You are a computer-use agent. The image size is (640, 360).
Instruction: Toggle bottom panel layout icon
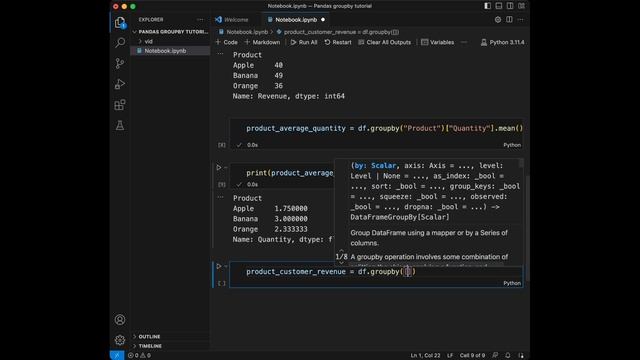pyautogui.click(x=499, y=6)
